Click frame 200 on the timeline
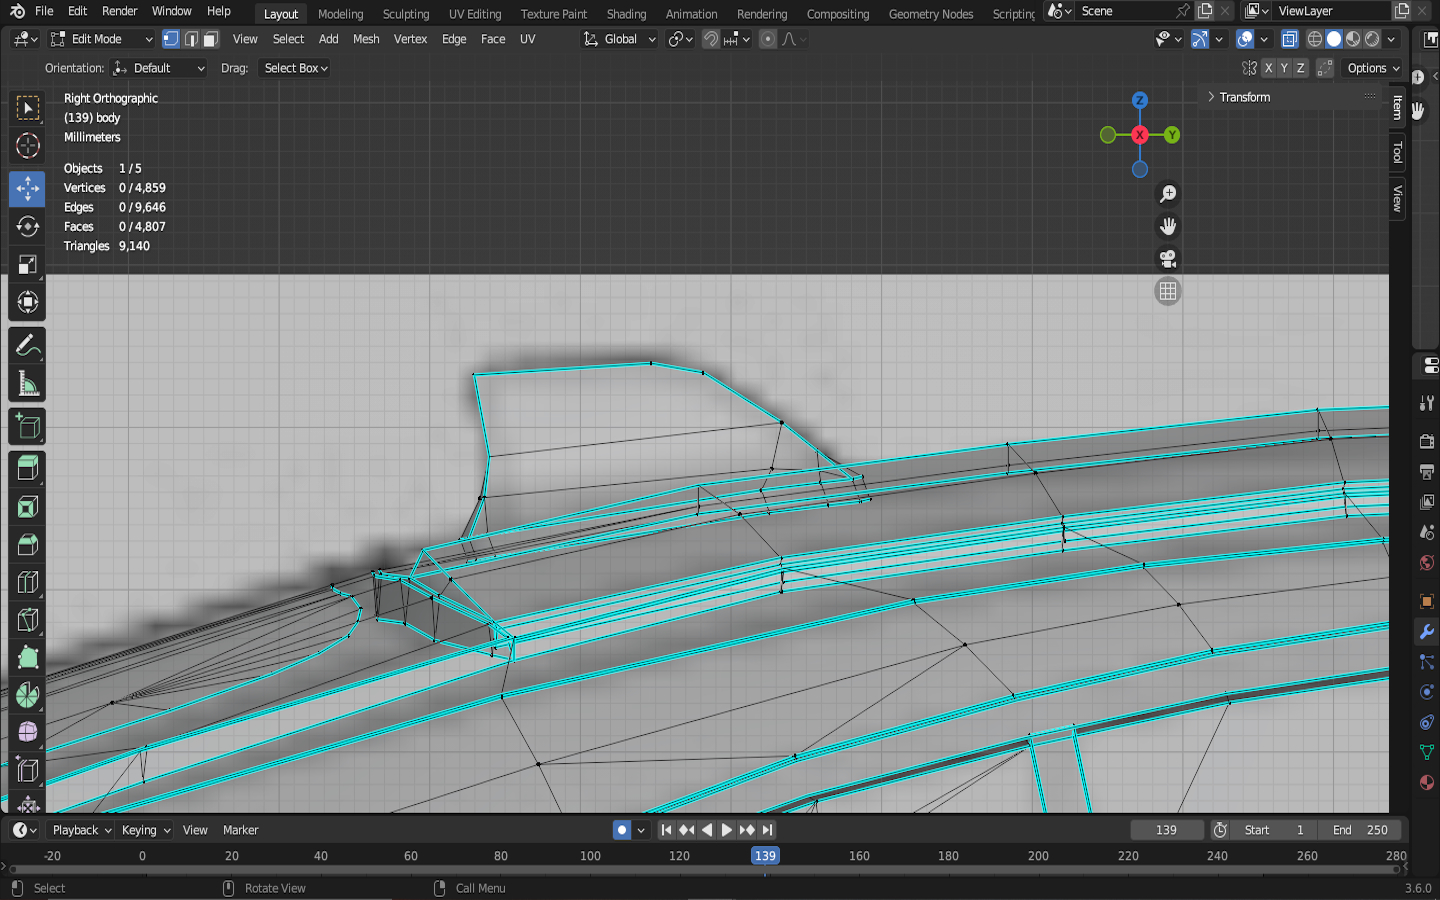Viewport: 1440px width, 900px height. (x=1038, y=856)
